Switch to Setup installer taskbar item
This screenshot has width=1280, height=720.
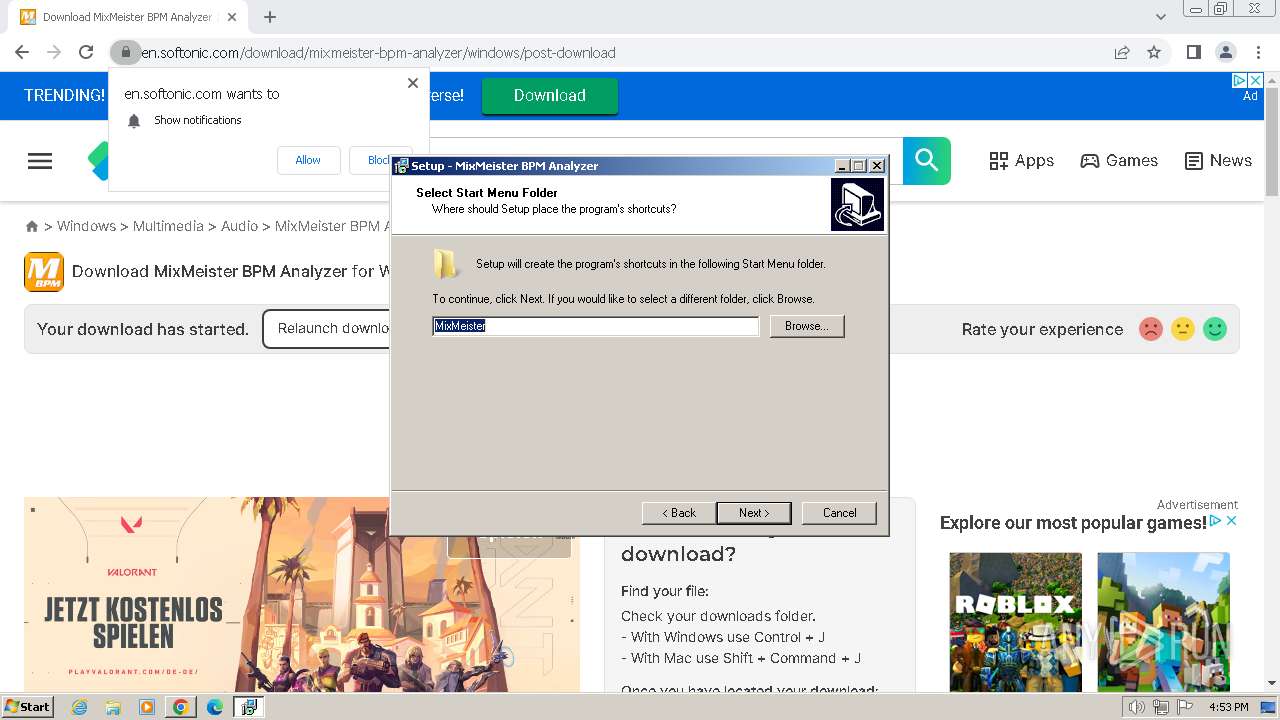(249, 707)
